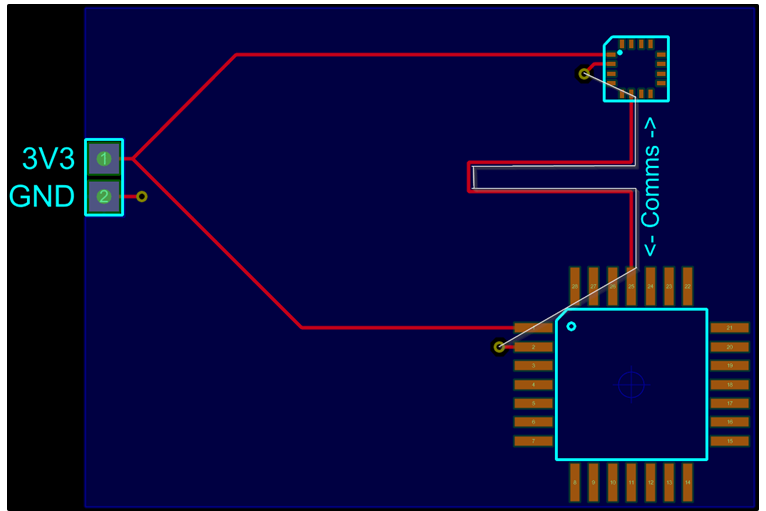This screenshot has width=766, height=511.
Task: Click pad 15 on the large IC
Action: [729, 441]
